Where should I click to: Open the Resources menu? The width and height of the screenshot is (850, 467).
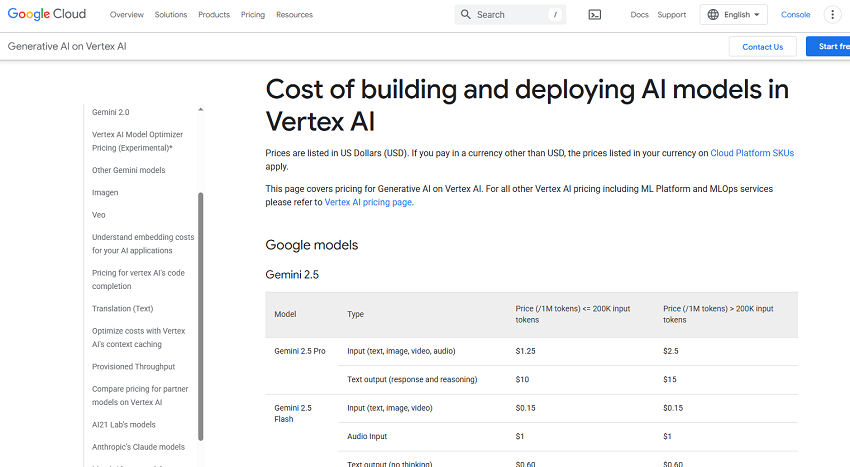click(294, 15)
